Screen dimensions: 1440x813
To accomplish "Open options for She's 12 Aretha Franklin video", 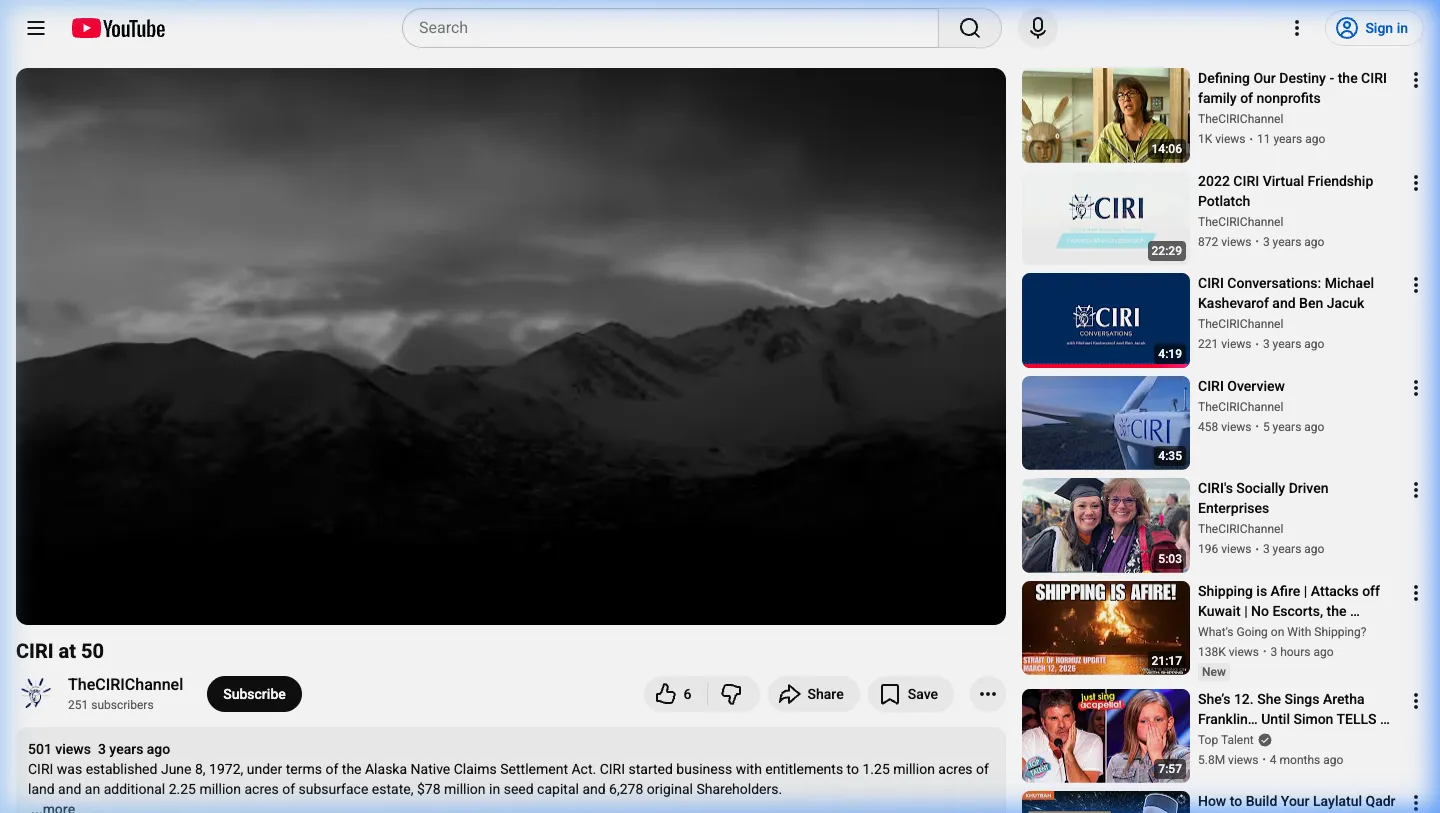I will [x=1415, y=701].
